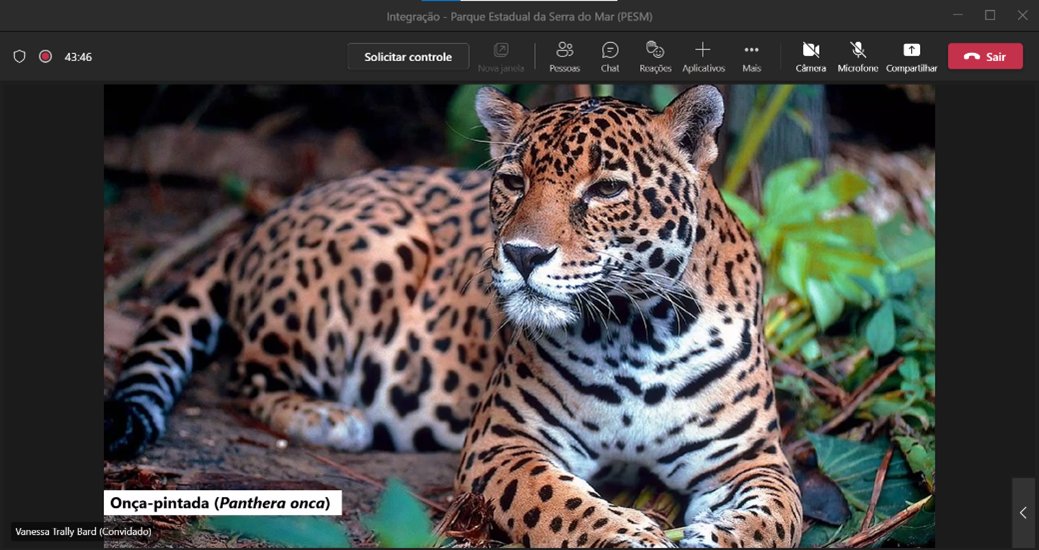Click the red recording indicator icon
The image size is (1039, 550).
coord(45,57)
